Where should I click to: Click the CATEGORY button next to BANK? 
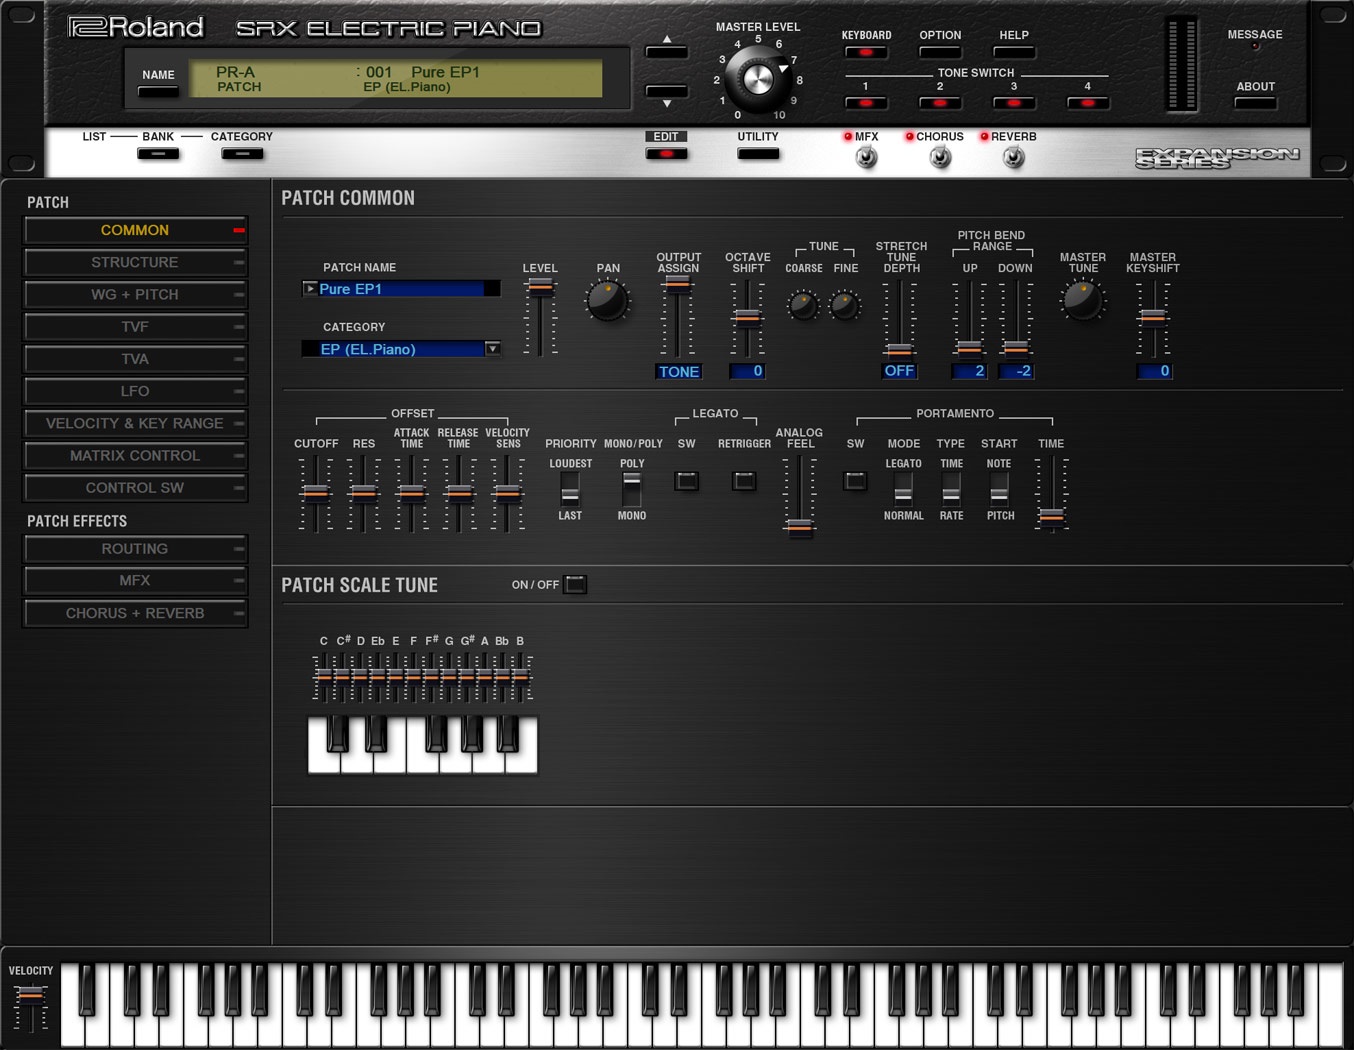coord(242,152)
